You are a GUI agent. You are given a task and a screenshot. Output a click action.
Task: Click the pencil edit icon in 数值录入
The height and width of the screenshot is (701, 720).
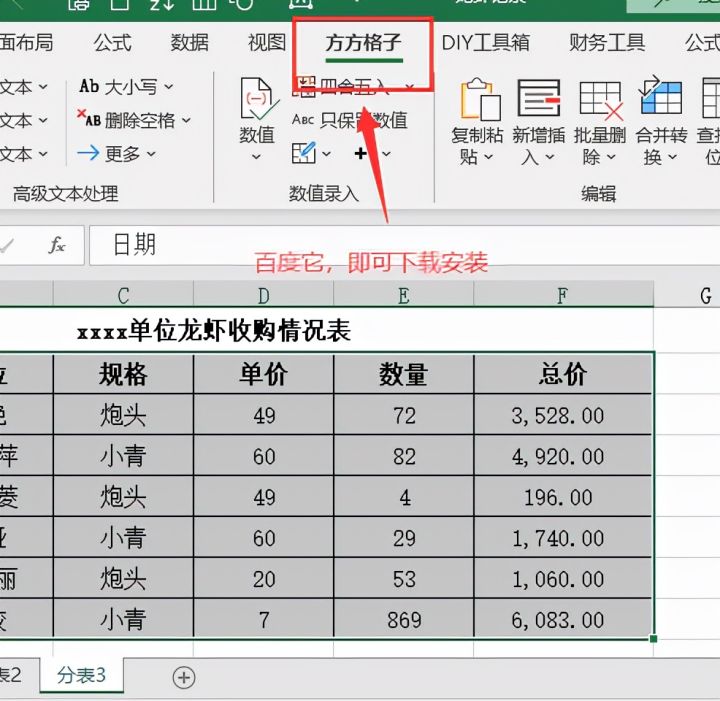point(304,153)
